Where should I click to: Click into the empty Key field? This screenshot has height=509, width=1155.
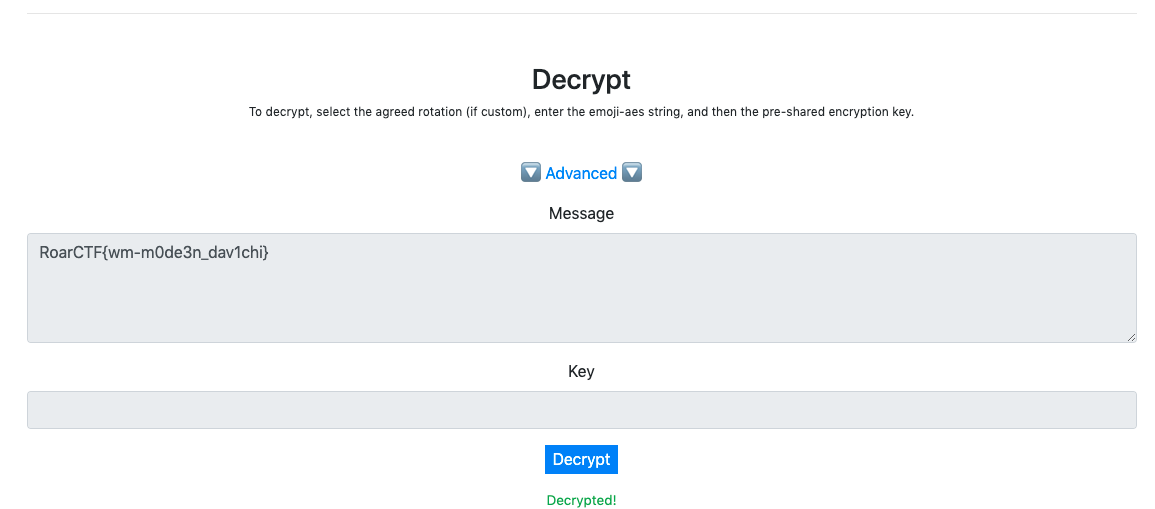point(581,410)
